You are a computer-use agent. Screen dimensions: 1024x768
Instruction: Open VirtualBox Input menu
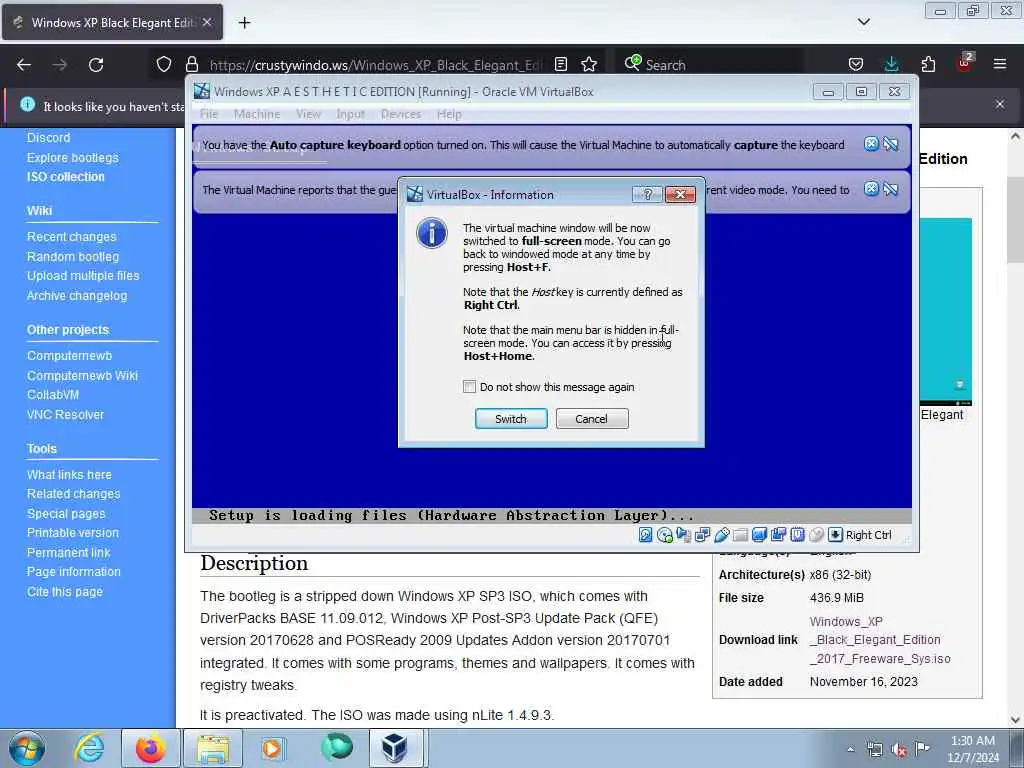coord(351,114)
